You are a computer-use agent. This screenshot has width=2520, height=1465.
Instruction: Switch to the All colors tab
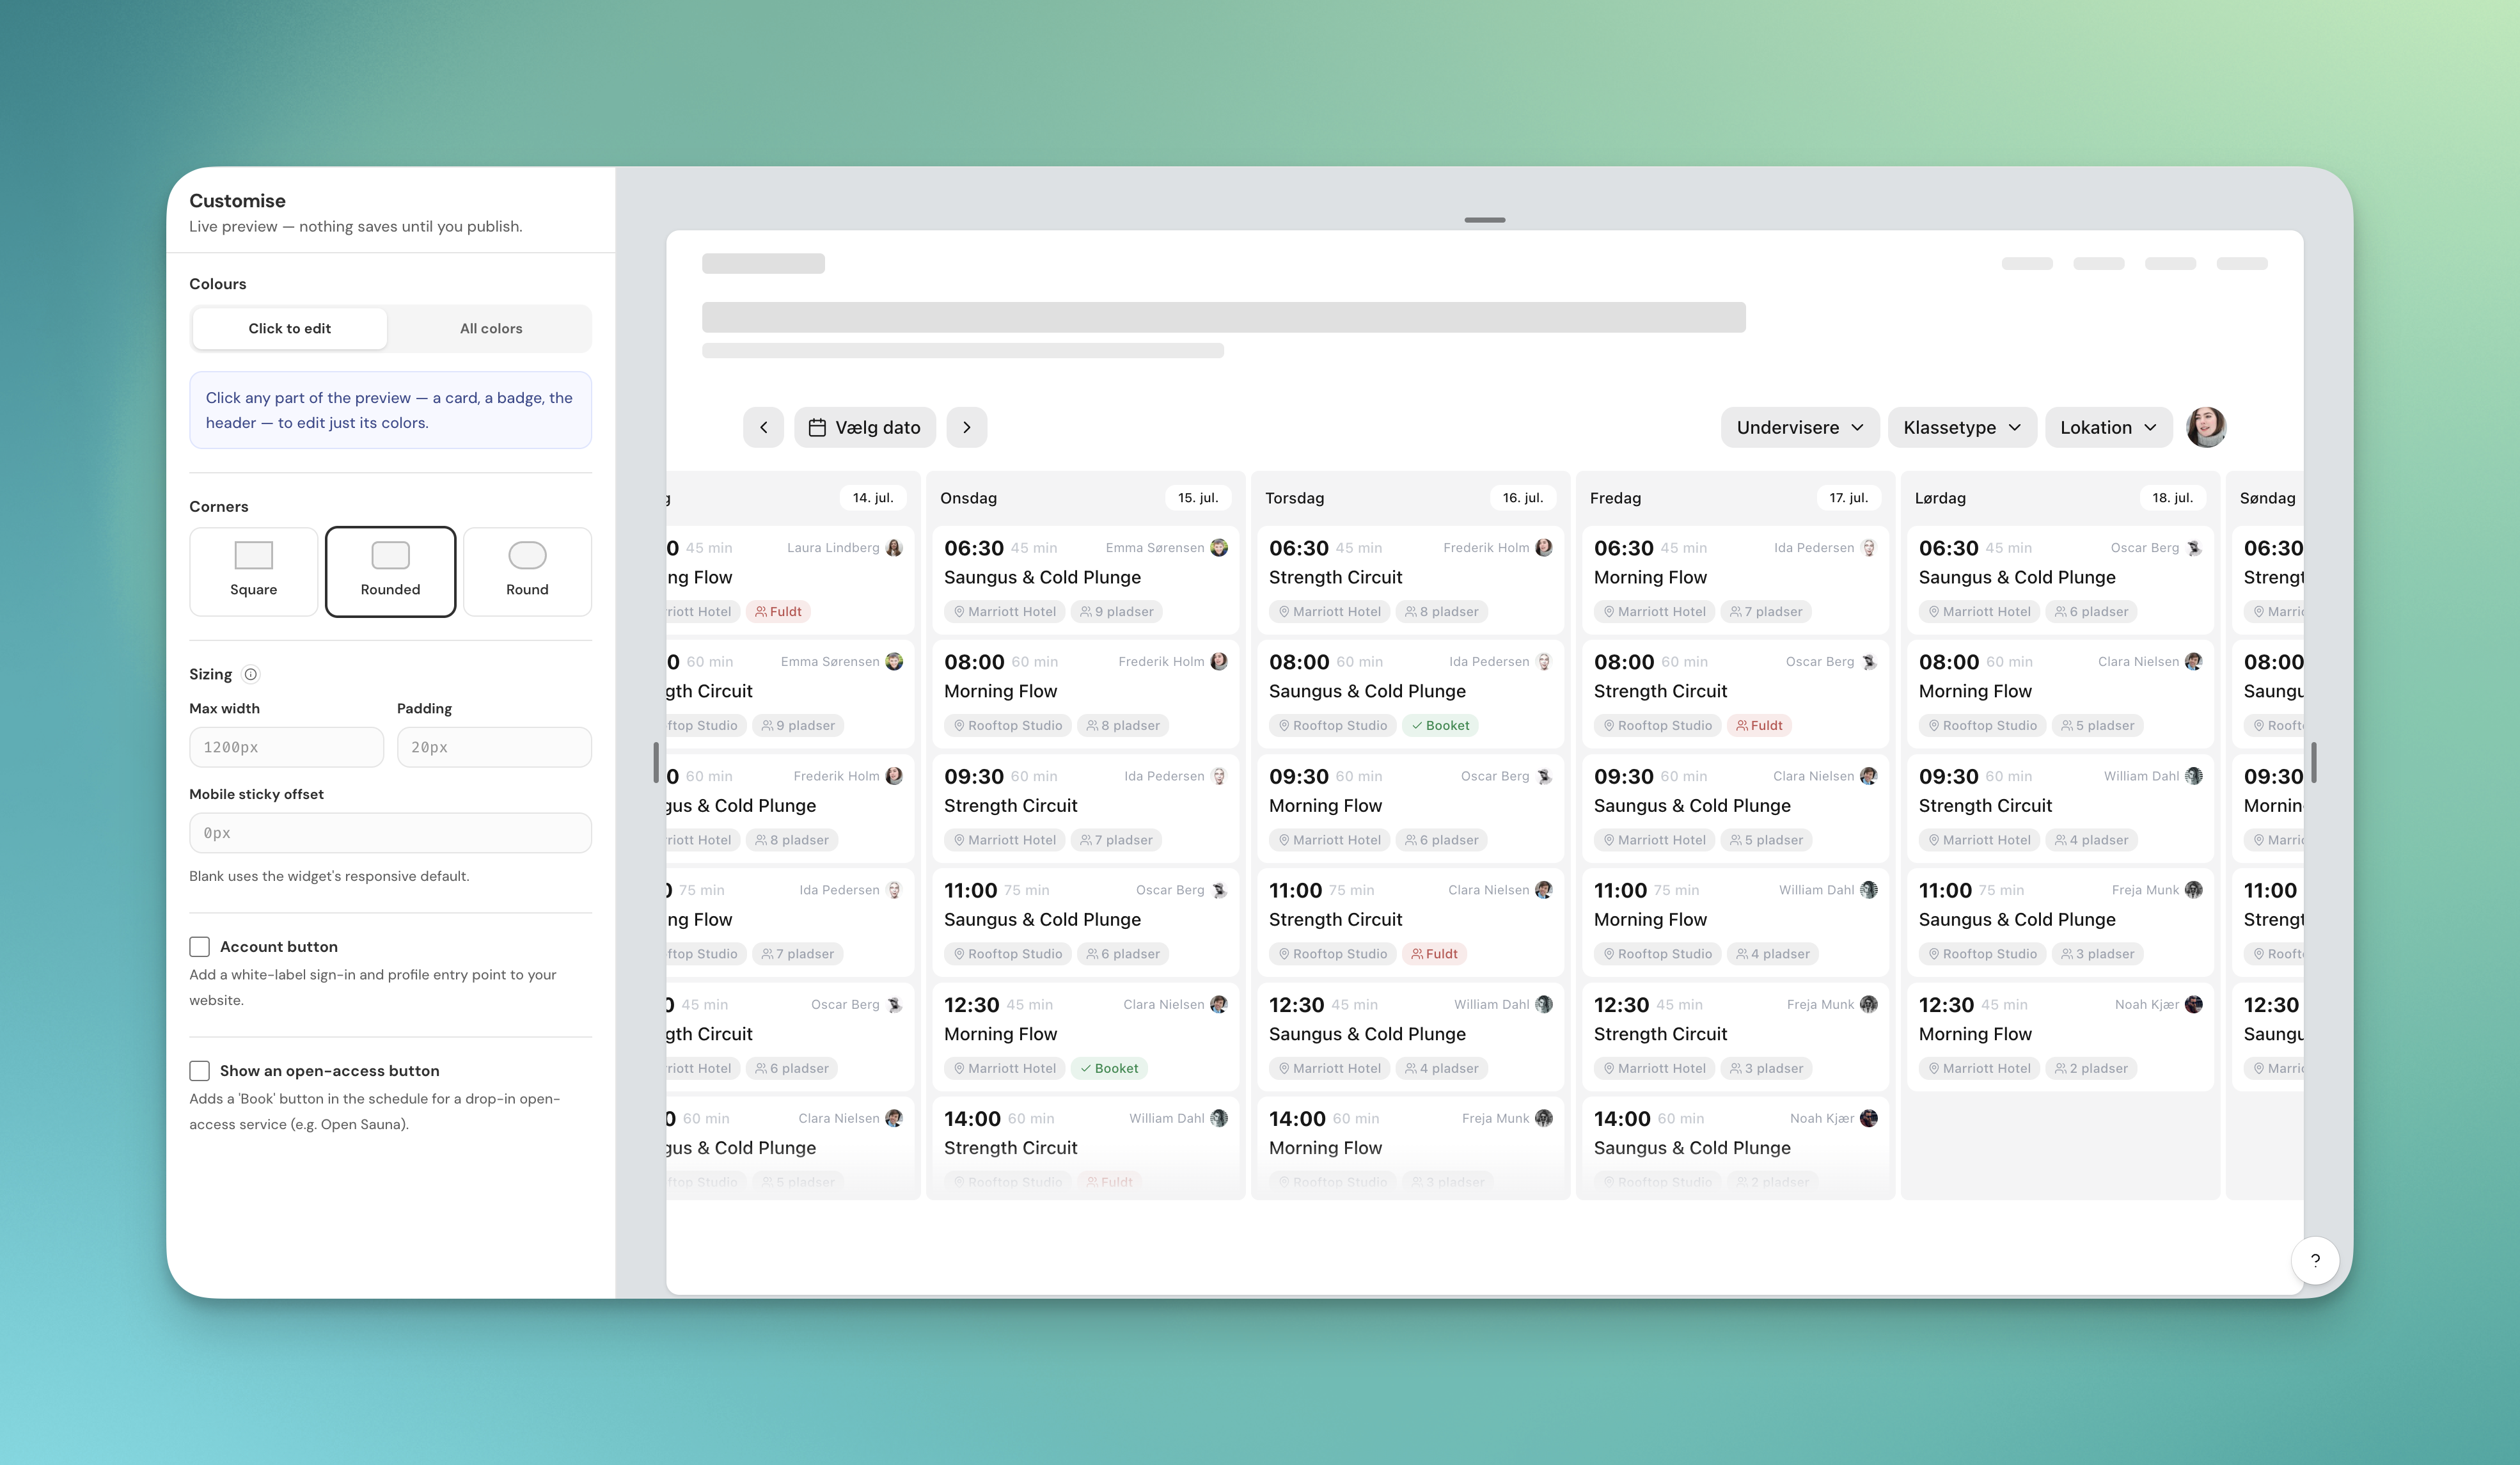(x=491, y=328)
